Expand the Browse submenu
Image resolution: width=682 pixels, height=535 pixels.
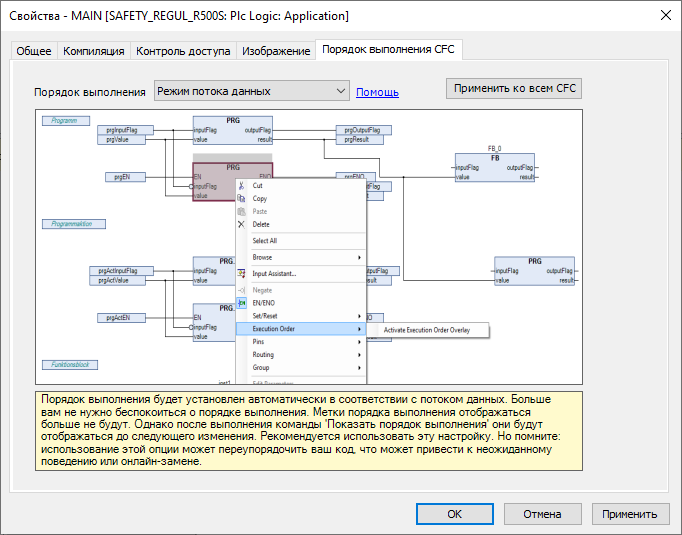click(x=360, y=258)
